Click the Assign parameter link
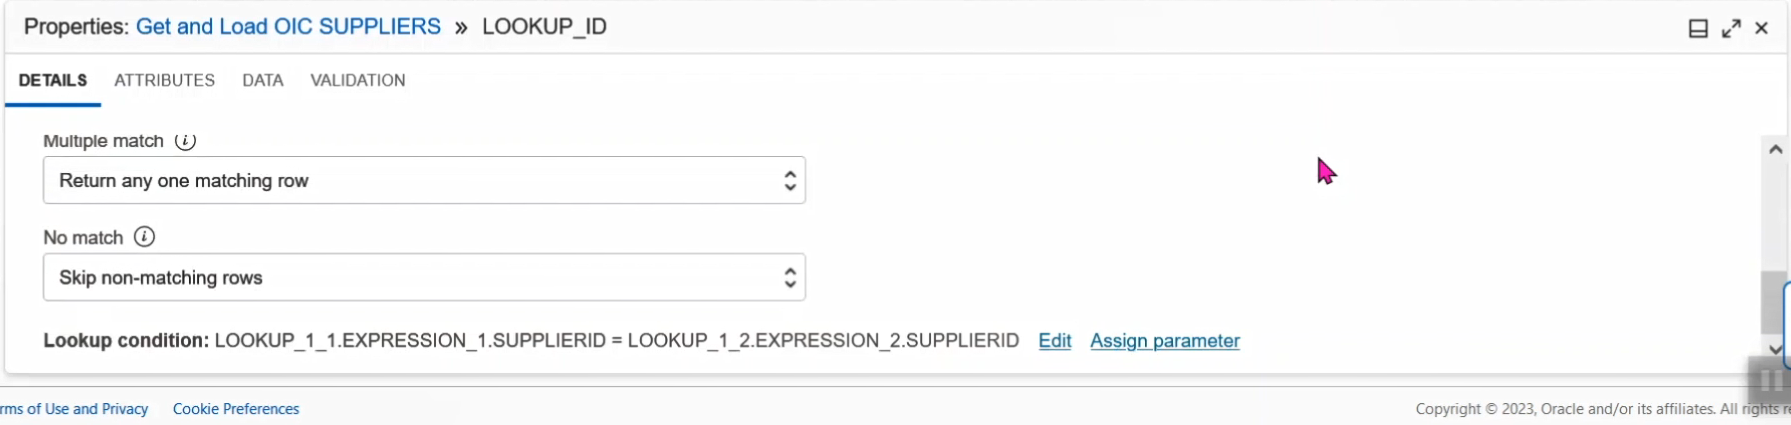The width and height of the screenshot is (1791, 425). click(1164, 341)
